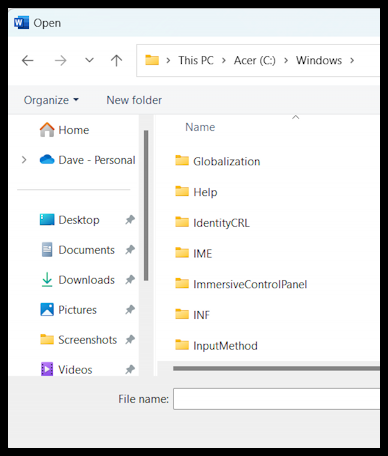This screenshot has width=388, height=456.
Task: Open recent locations dropdown chevron
Action: pos(89,60)
